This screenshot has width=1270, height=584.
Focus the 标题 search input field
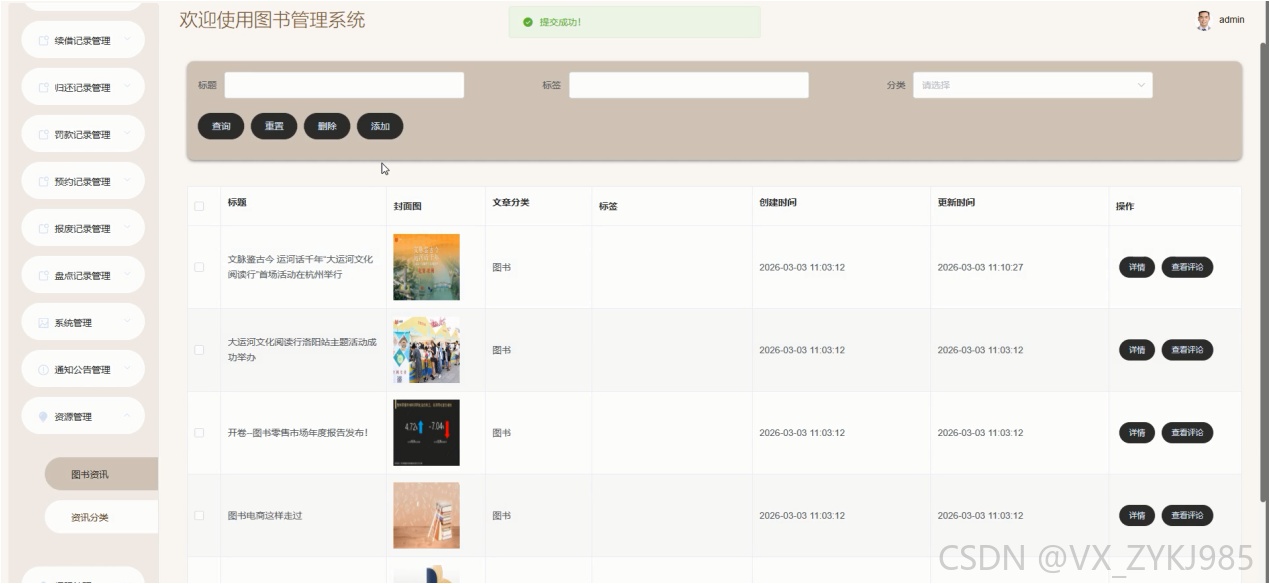tap(344, 85)
